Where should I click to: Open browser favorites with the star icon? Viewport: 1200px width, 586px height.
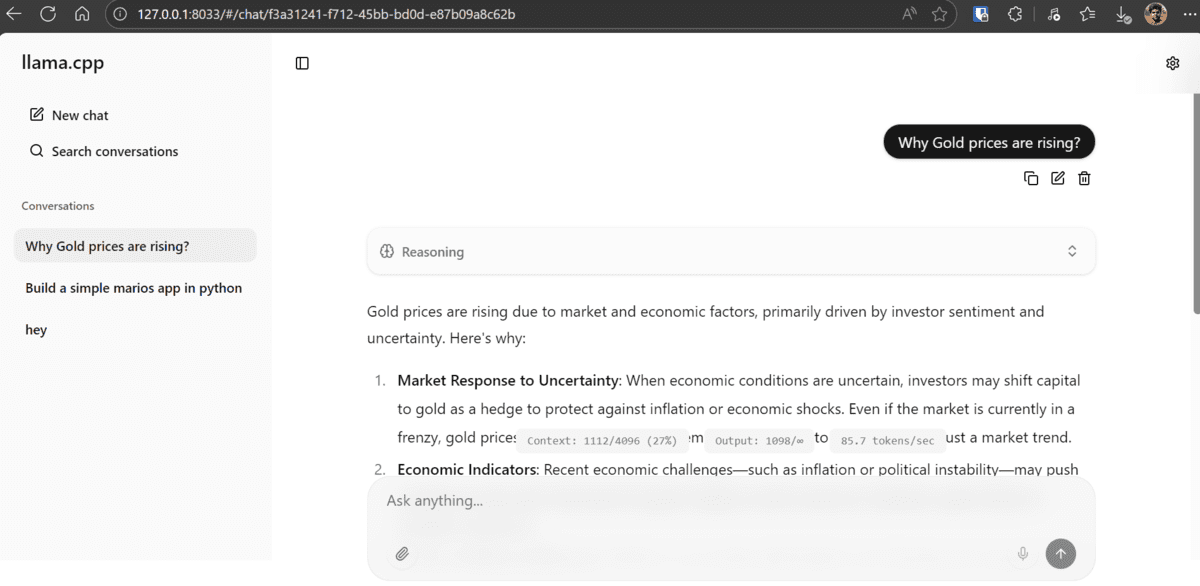(1088, 15)
